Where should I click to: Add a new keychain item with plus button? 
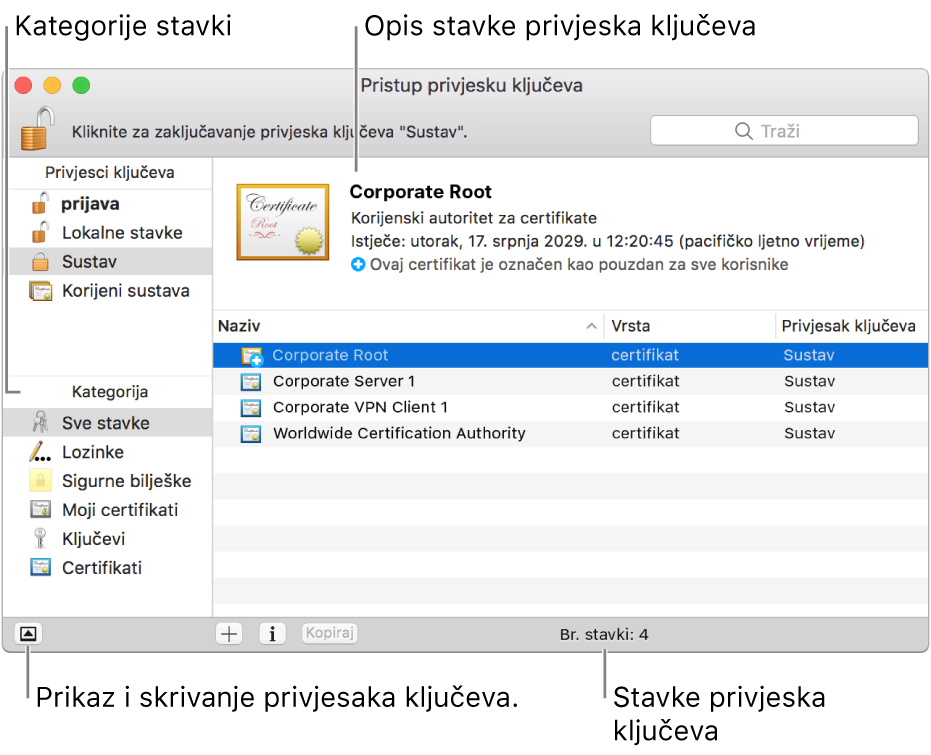coord(229,634)
